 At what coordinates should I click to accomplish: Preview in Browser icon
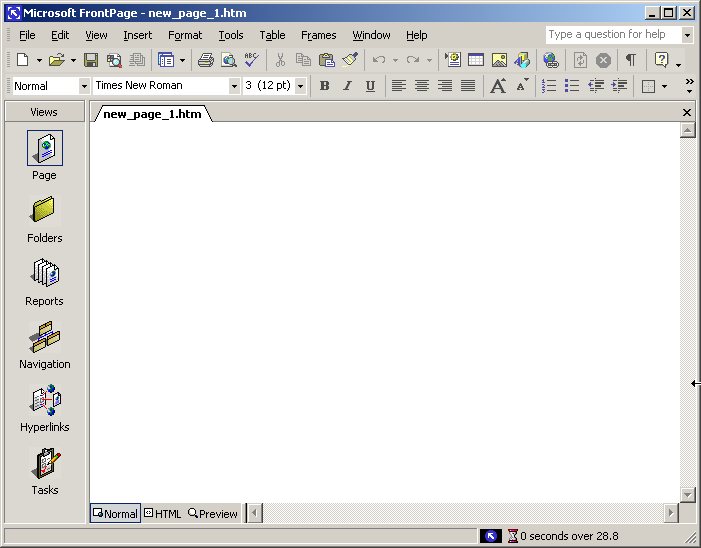[229, 59]
